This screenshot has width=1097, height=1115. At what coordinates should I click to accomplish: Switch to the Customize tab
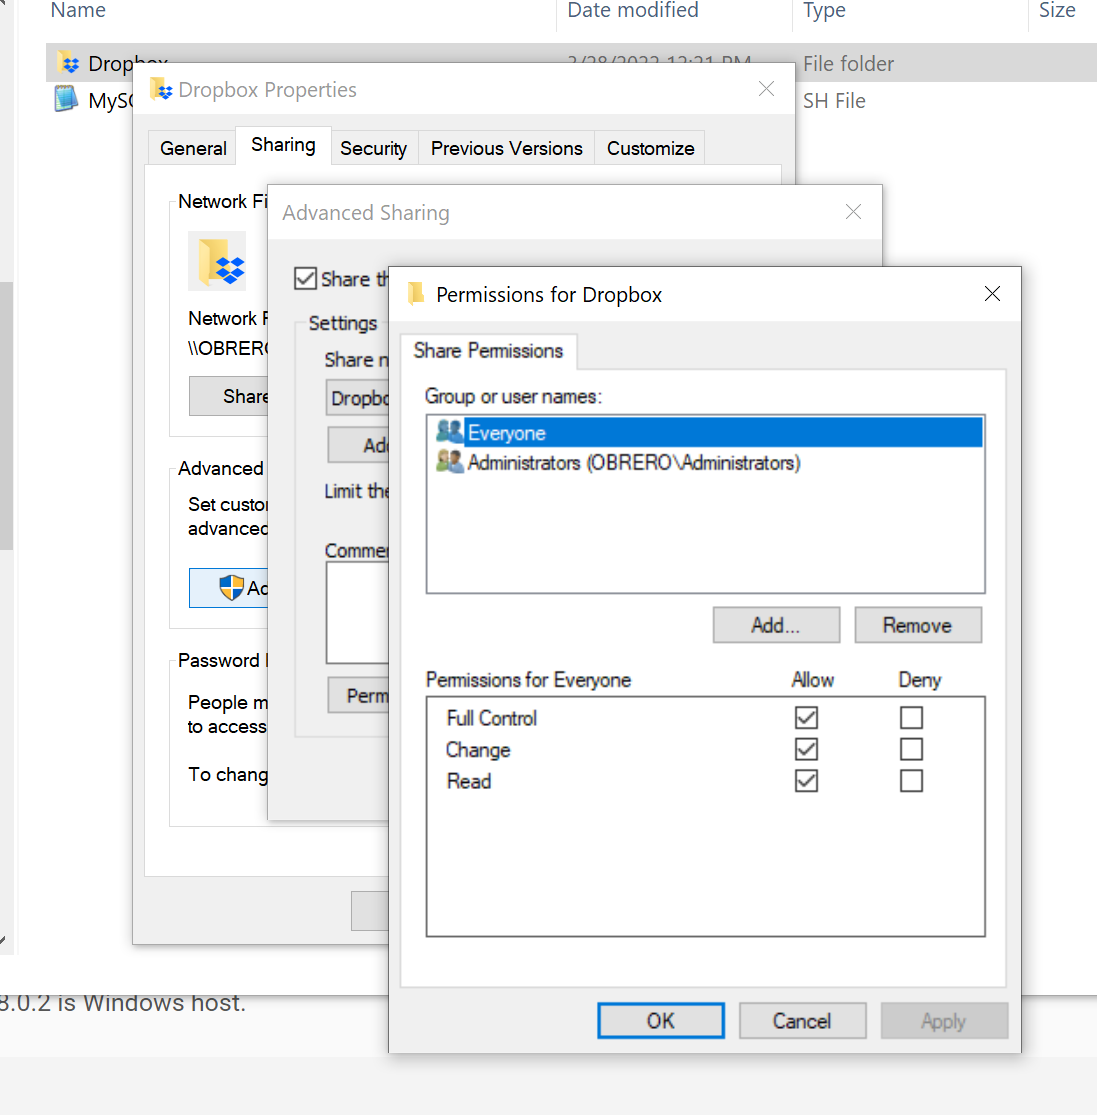[651, 148]
